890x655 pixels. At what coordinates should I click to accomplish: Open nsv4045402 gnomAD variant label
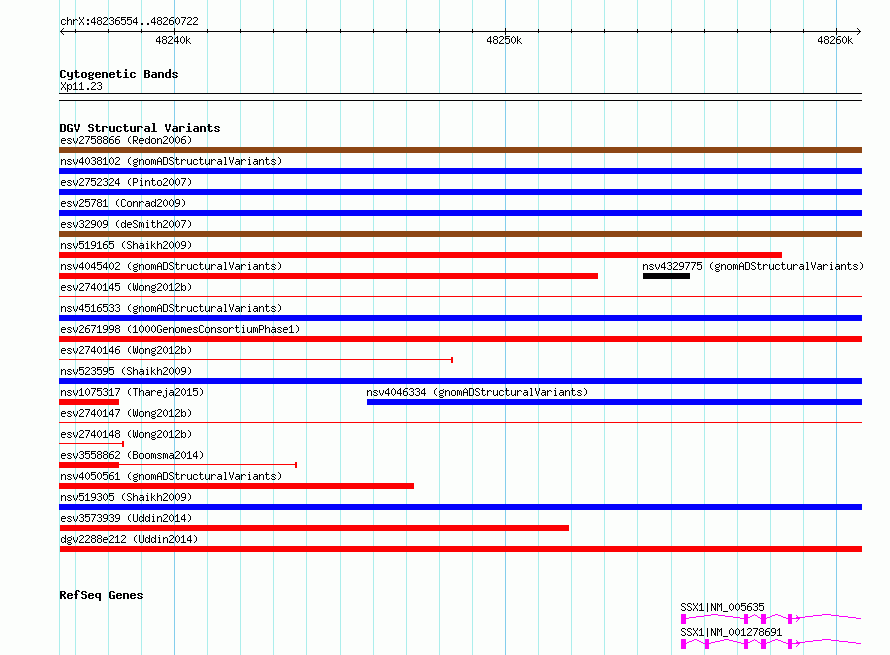coord(171,266)
